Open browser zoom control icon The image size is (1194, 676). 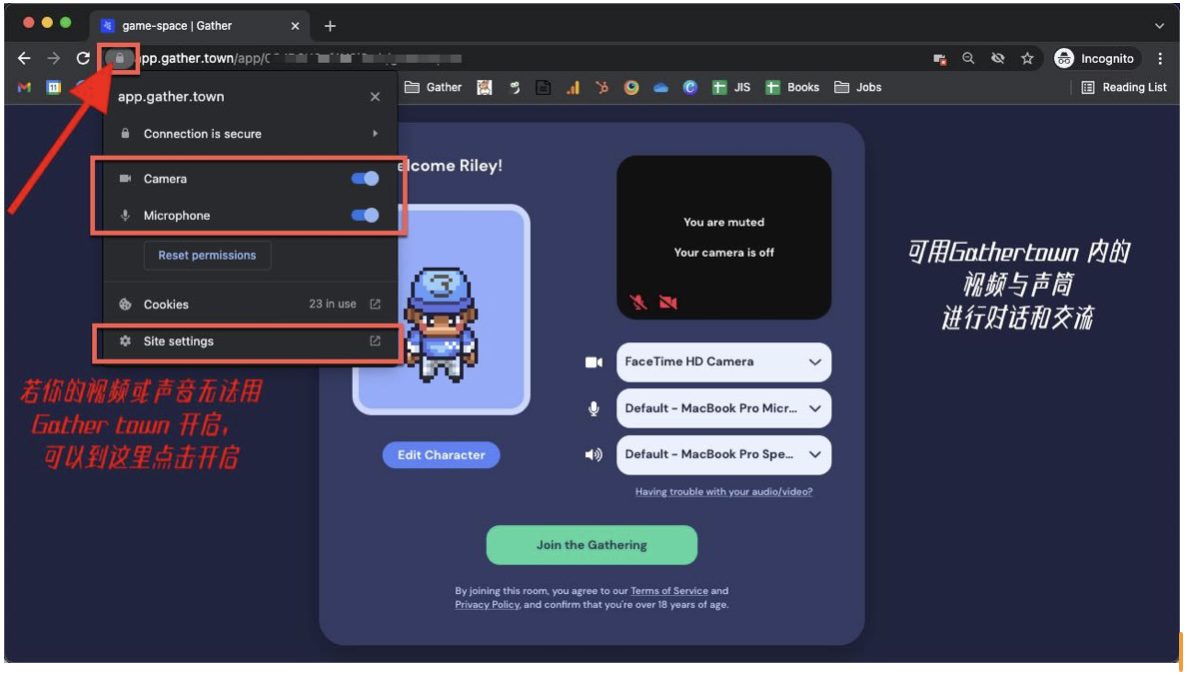(968, 58)
